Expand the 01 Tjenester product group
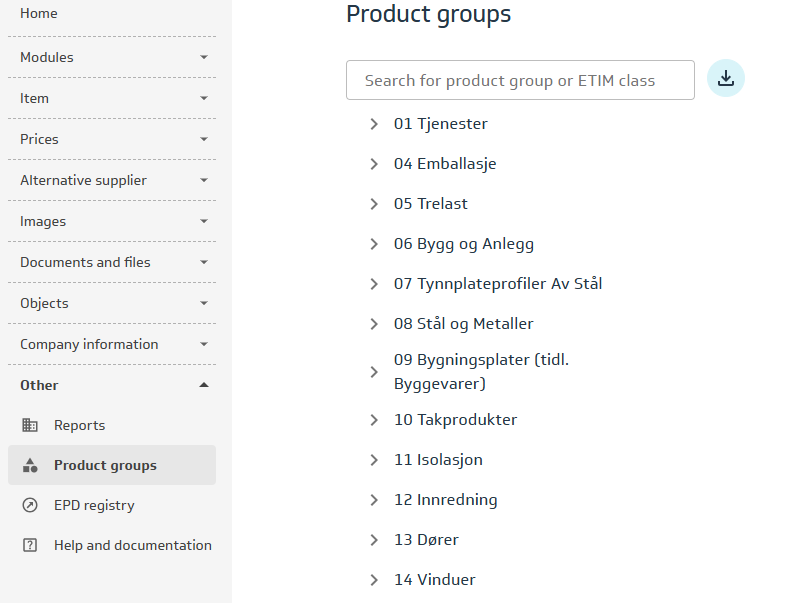This screenshot has height=603, width=787. click(374, 124)
